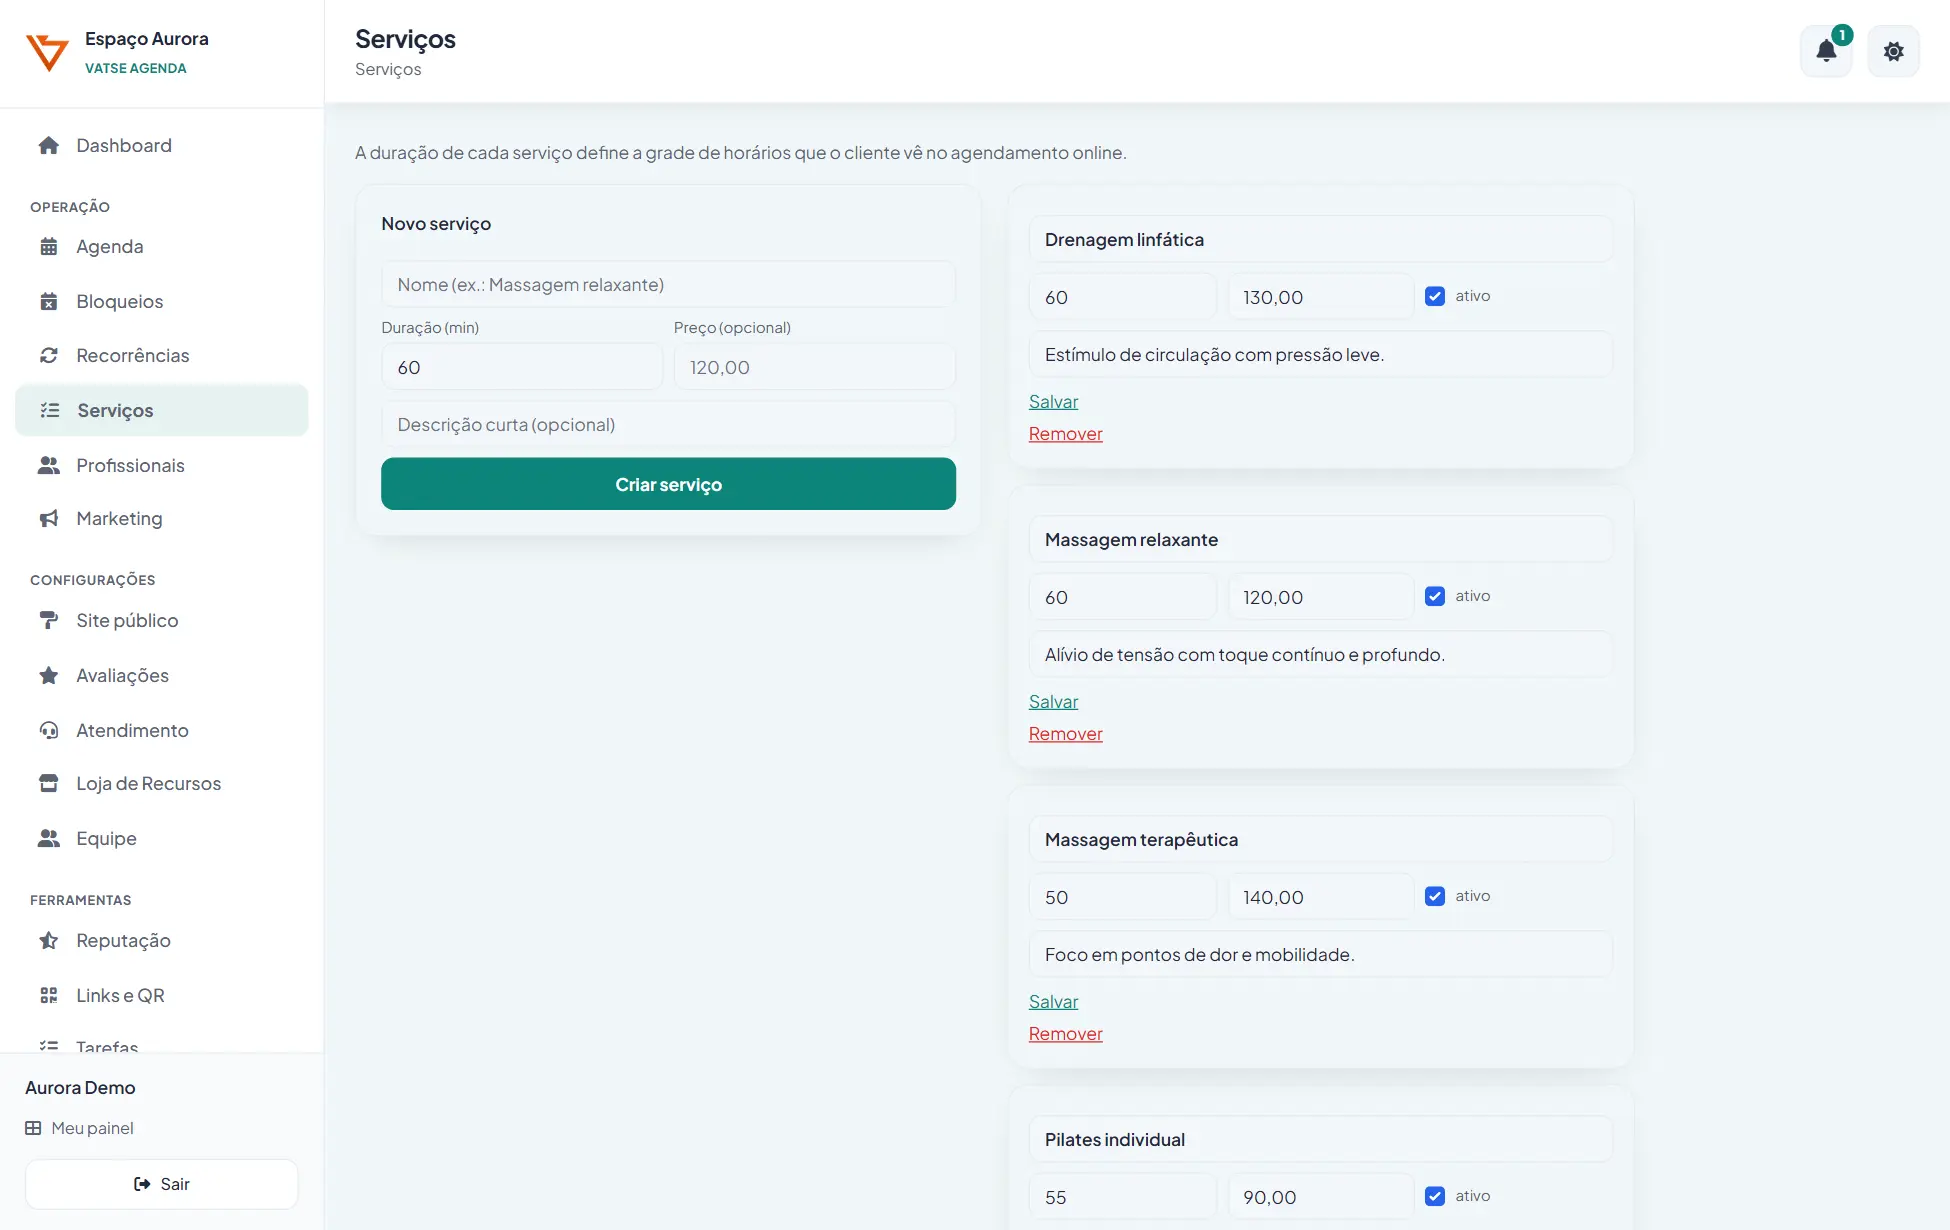Edit Drenagem linfática price 130,00
The height and width of the screenshot is (1230, 1950).
tap(1320, 297)
